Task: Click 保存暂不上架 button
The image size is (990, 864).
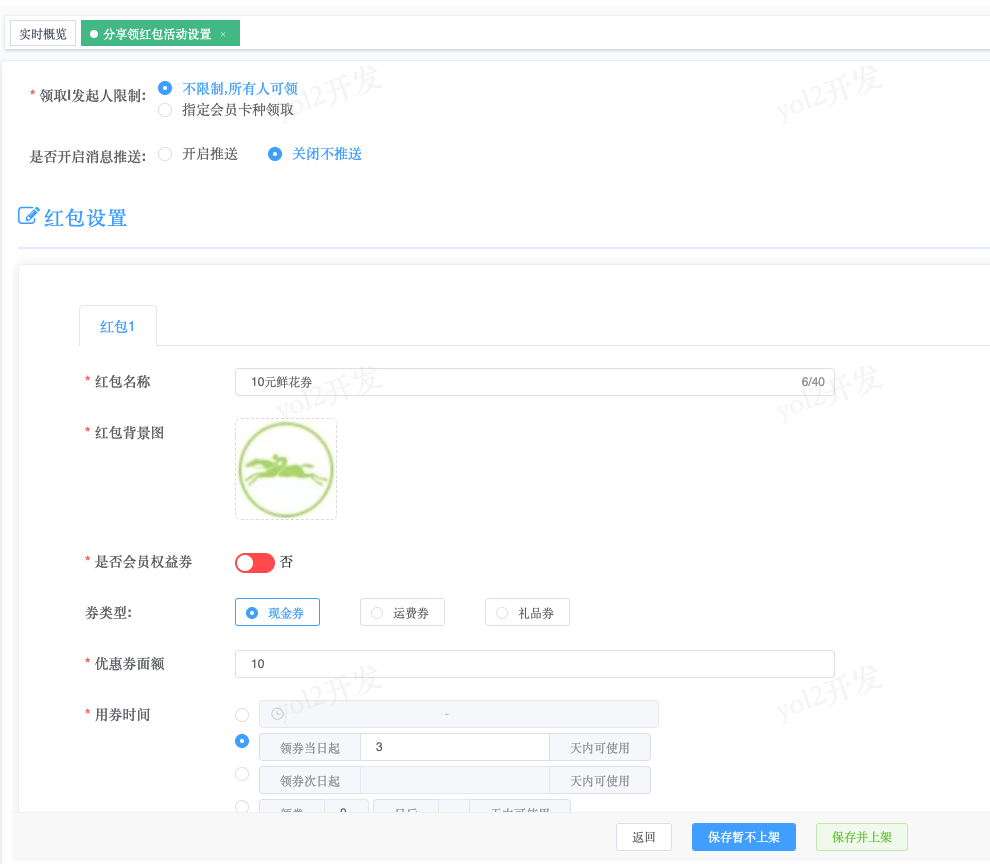Action: [744, 837]
